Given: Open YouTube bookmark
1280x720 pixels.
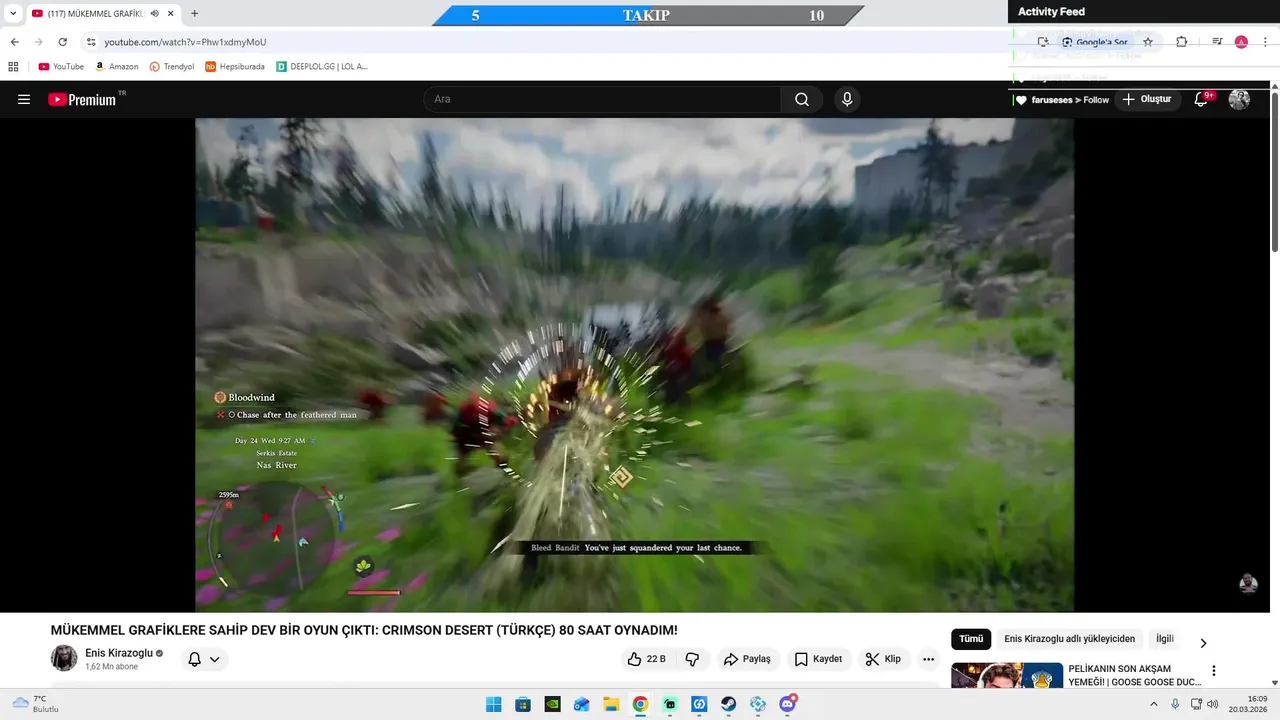Looking at the screenshot, I should coord(61,67).
